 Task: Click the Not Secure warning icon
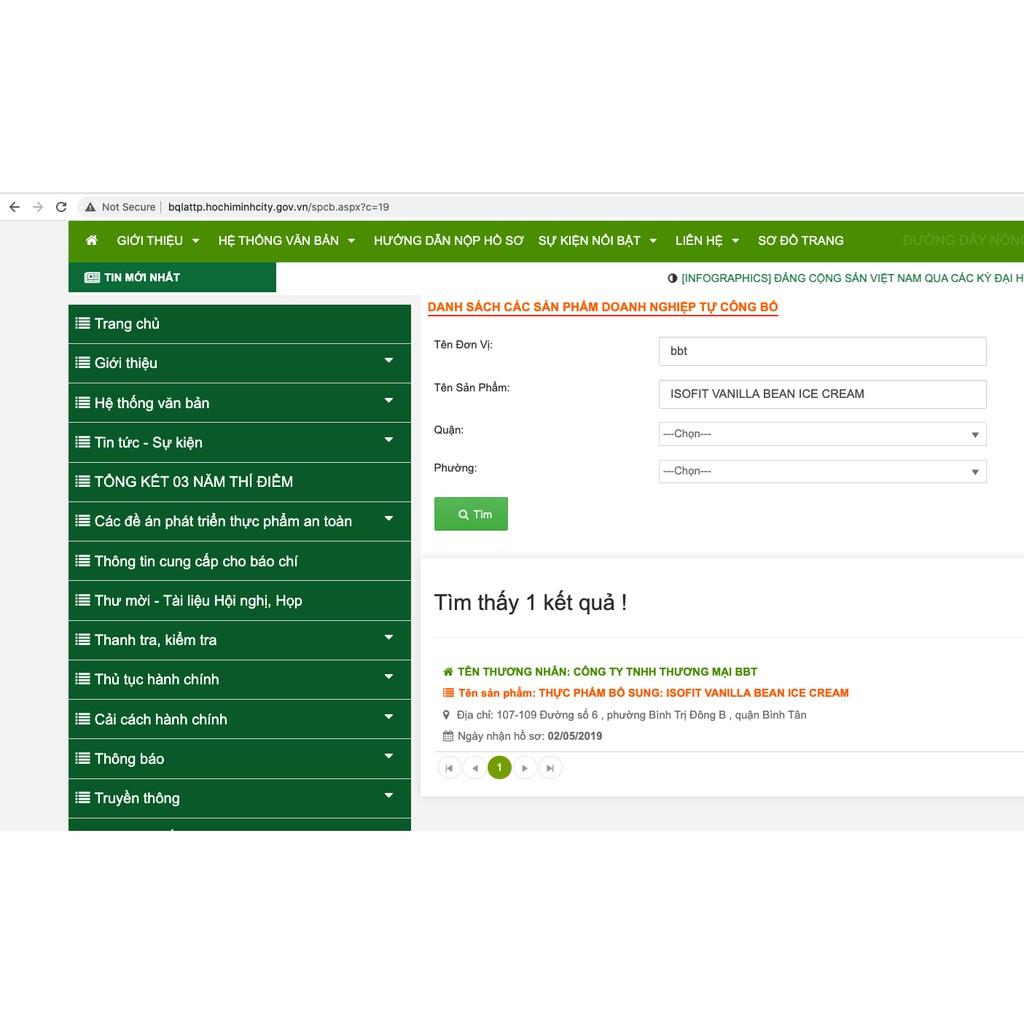point(90,207)
